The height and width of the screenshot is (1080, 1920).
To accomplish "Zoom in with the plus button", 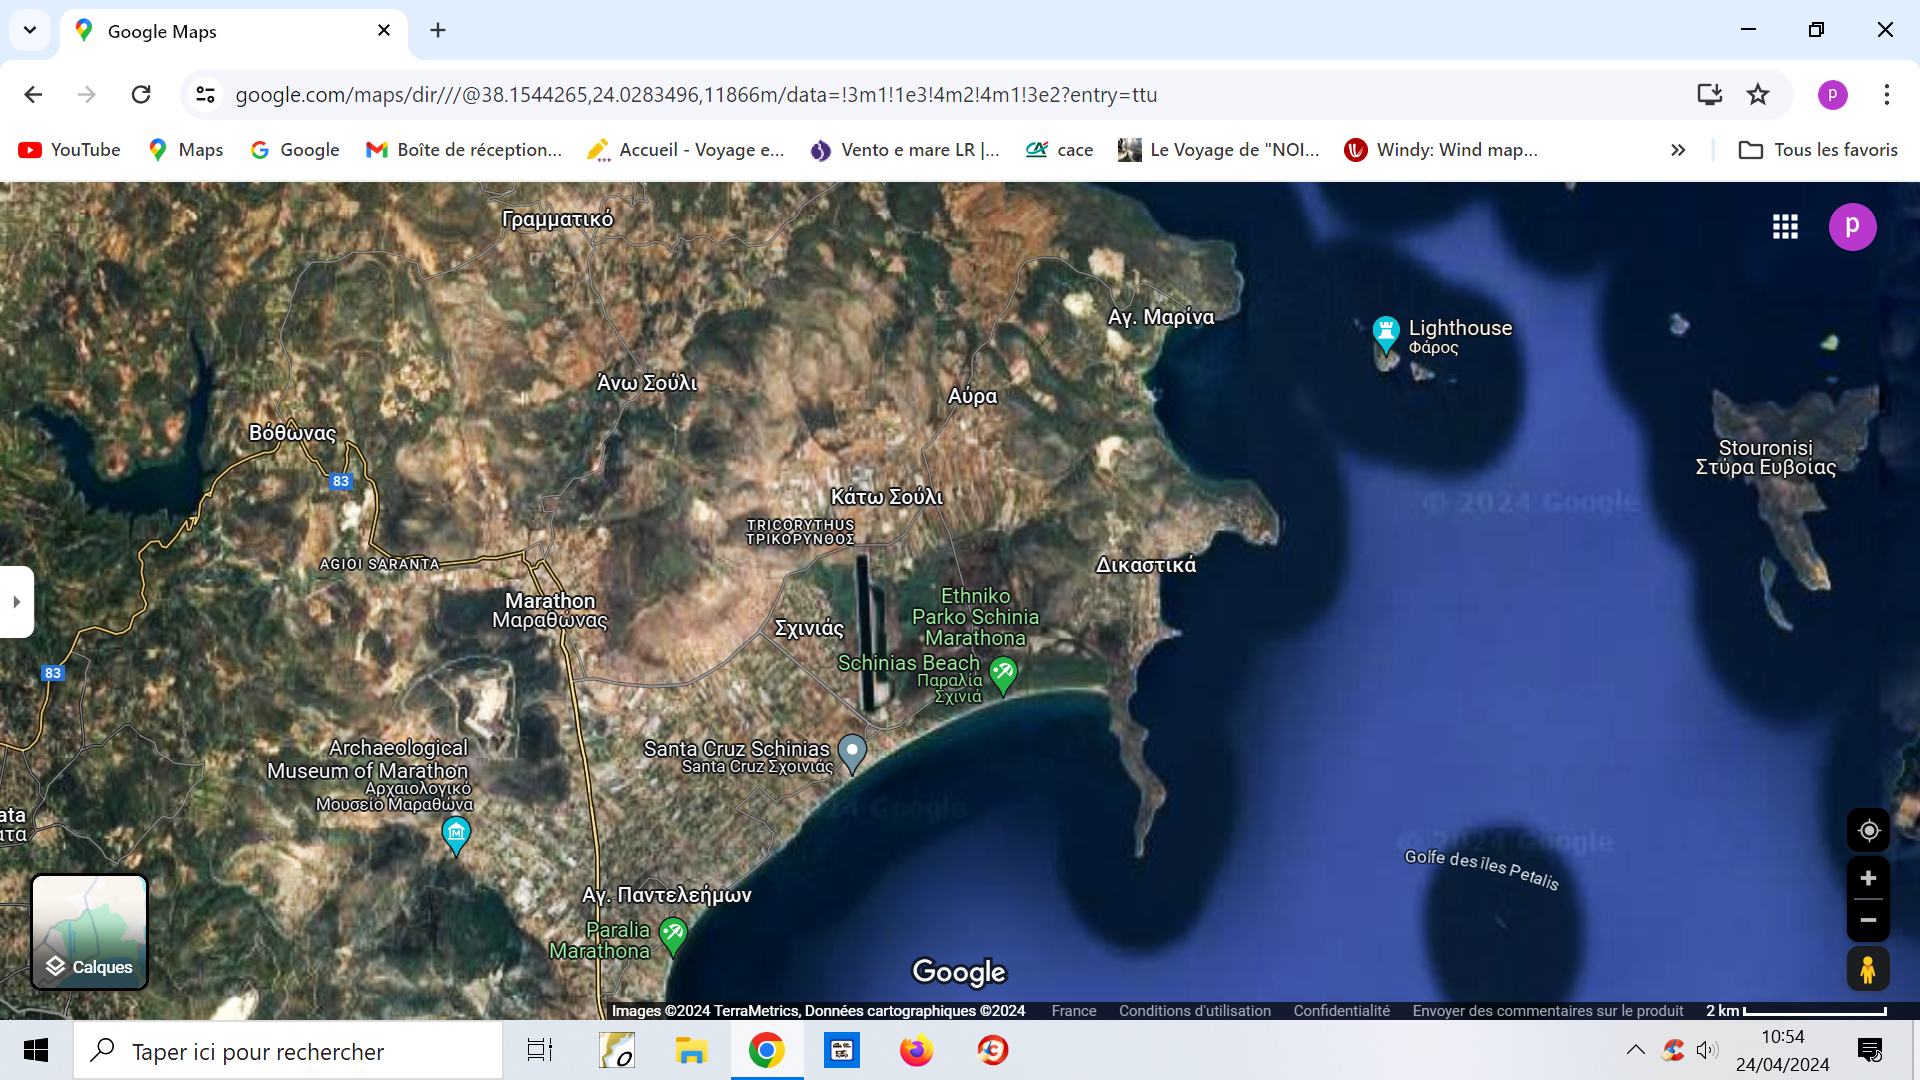I will 1867,879.
